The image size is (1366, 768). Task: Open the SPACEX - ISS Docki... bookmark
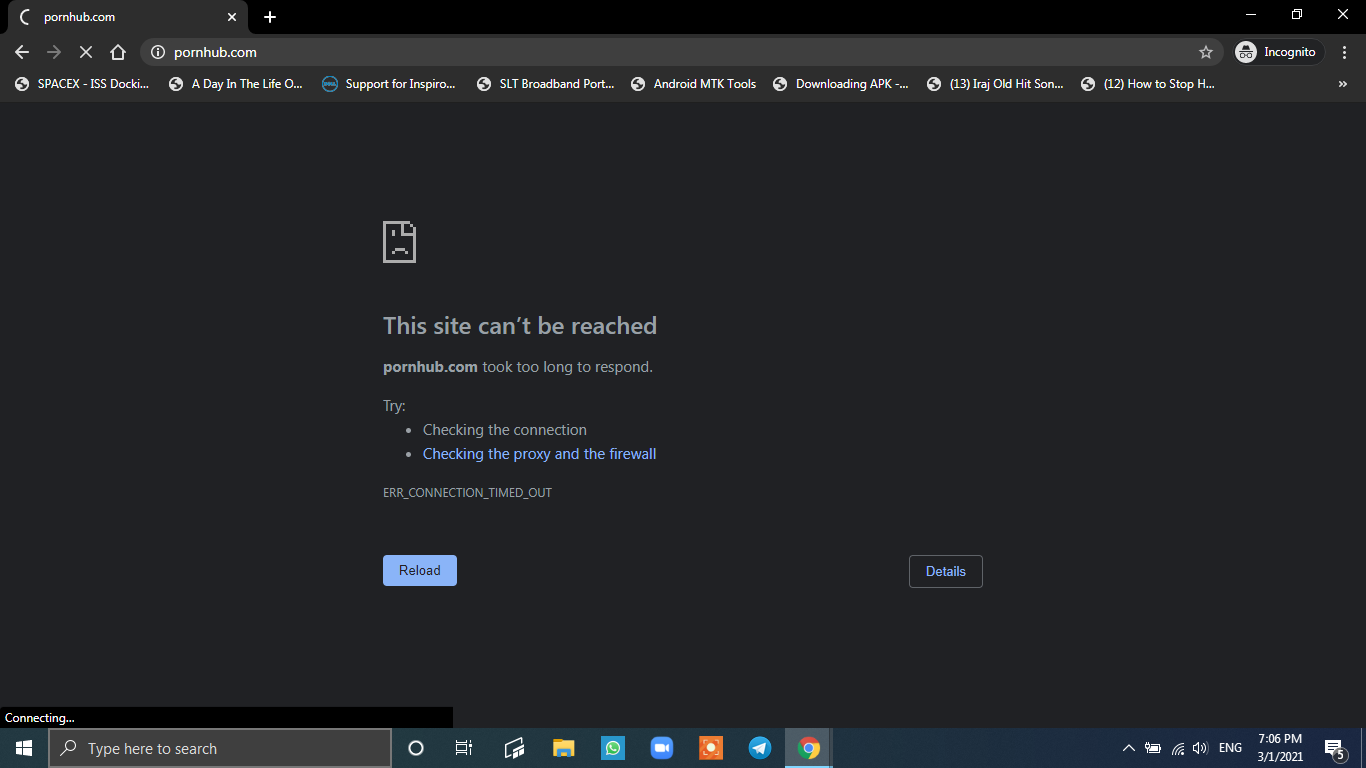tap(82, 84)
